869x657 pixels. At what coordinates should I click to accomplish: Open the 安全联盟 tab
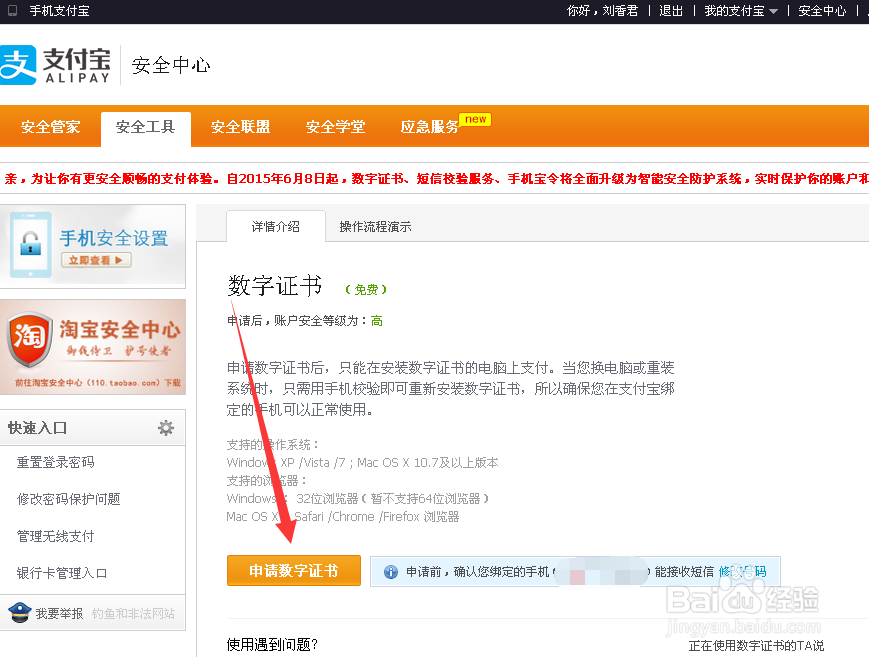point(241,127)
